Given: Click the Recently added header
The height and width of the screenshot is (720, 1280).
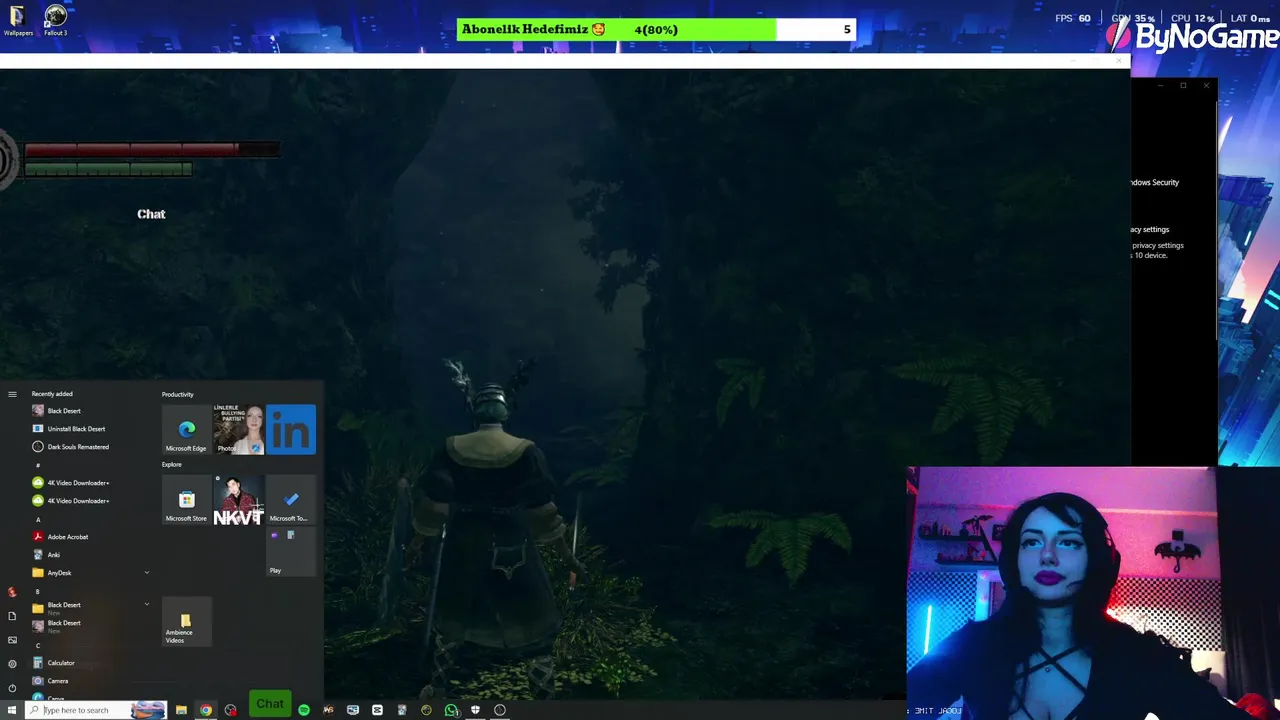Looking at the screenshot, I should [x=52, y=394].
